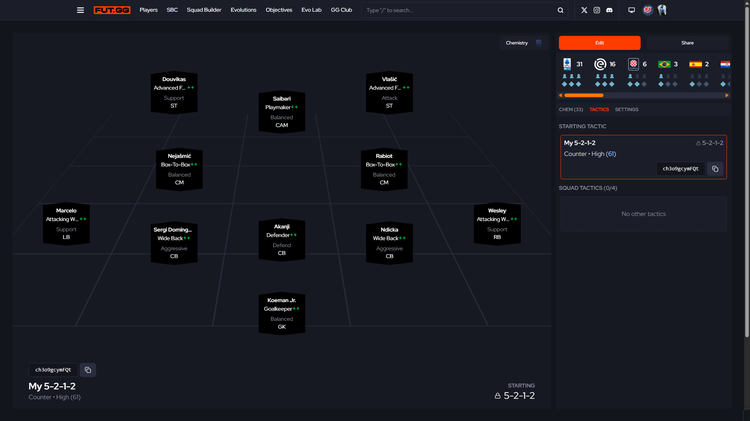The height and width of the screenshot is (421, 750).
Task: Switch to SETTINGS tab
Action: (627, 110)
